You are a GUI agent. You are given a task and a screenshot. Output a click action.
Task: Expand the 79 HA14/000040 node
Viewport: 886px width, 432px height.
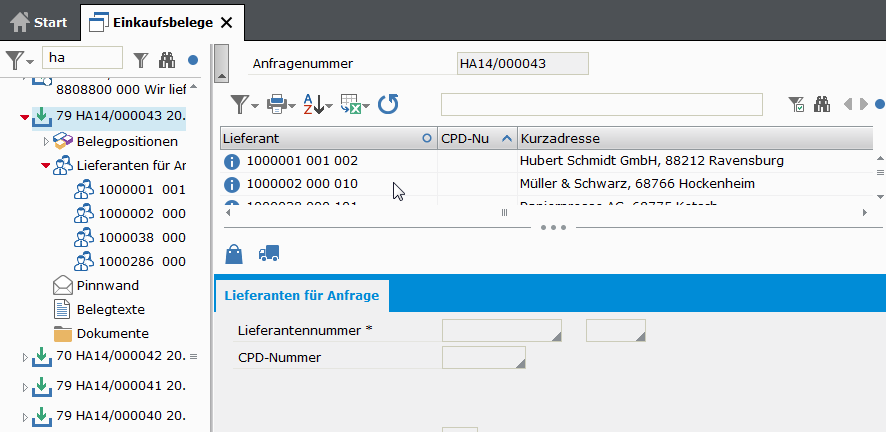pyautogui.click(x=24, y=417)
